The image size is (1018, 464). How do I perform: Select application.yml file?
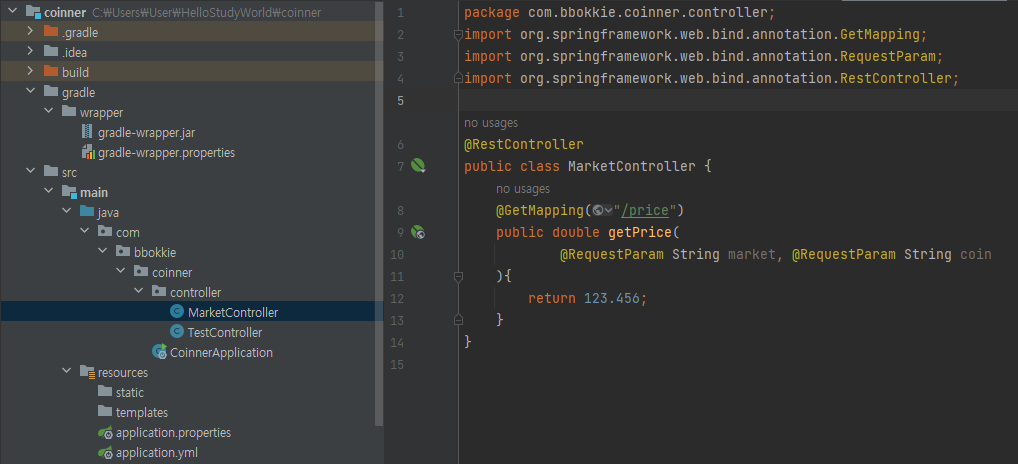[156, 452]
